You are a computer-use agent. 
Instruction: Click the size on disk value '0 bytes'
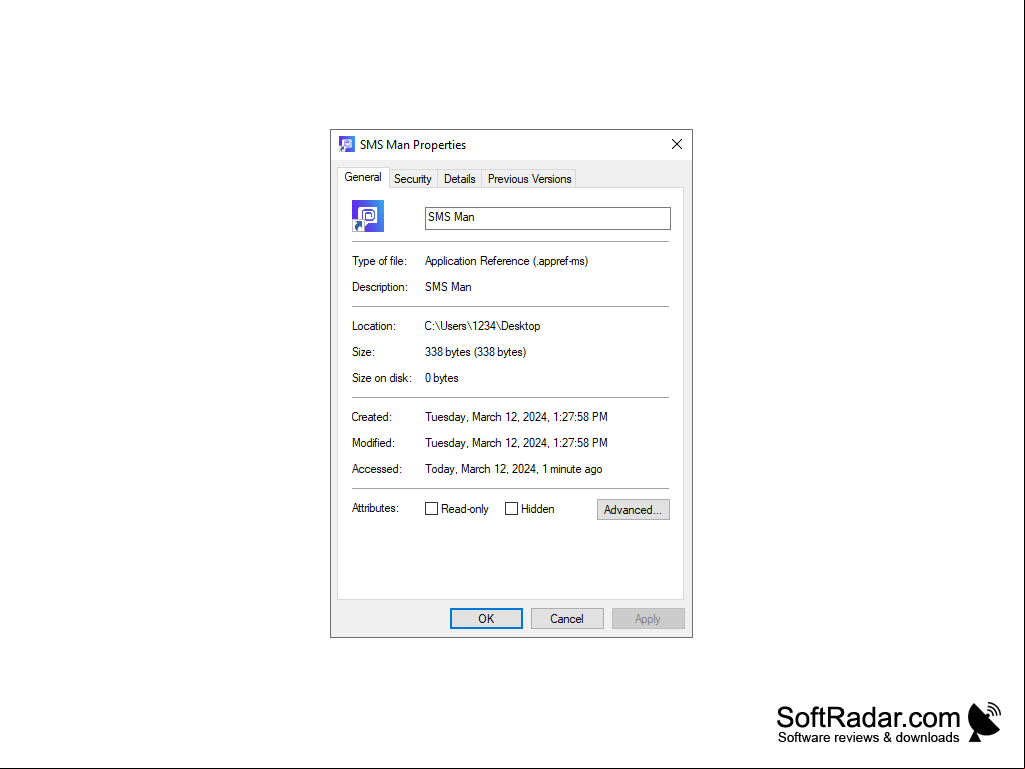pyautogui.click(x=441, y=378)
